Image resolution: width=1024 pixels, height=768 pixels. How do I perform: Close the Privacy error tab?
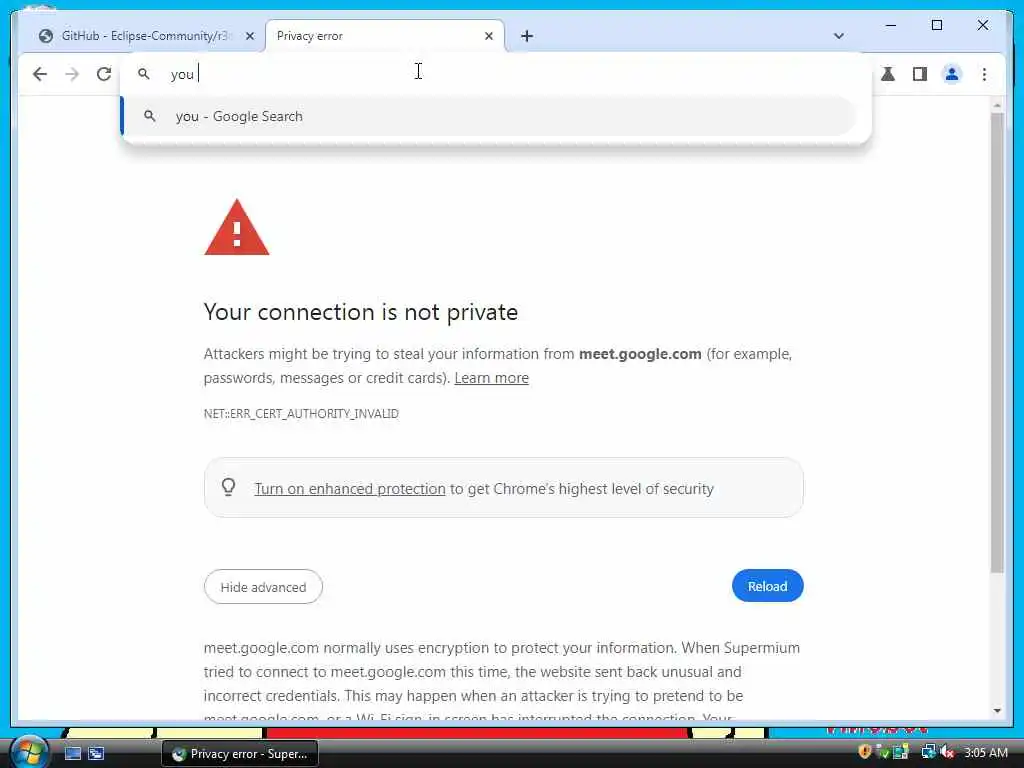488,36
